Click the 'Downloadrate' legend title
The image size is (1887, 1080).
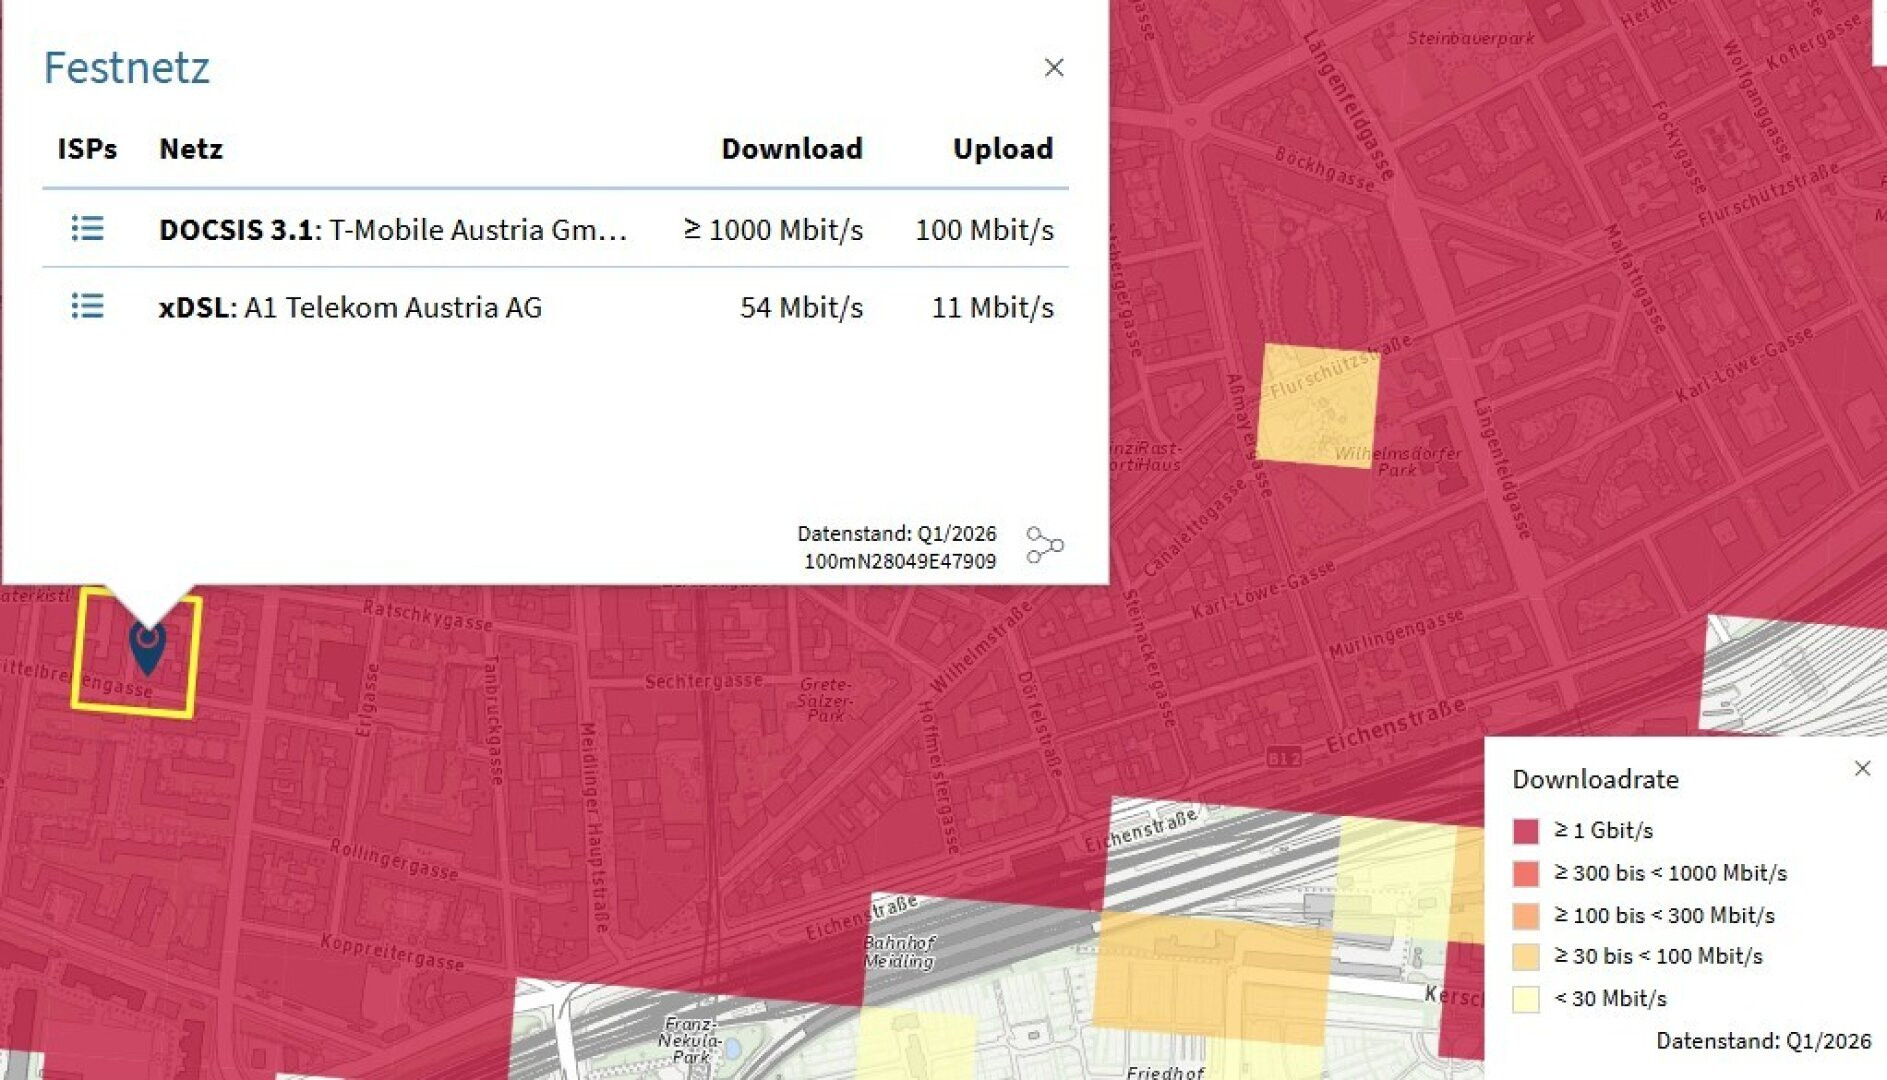coord(1595,779)
